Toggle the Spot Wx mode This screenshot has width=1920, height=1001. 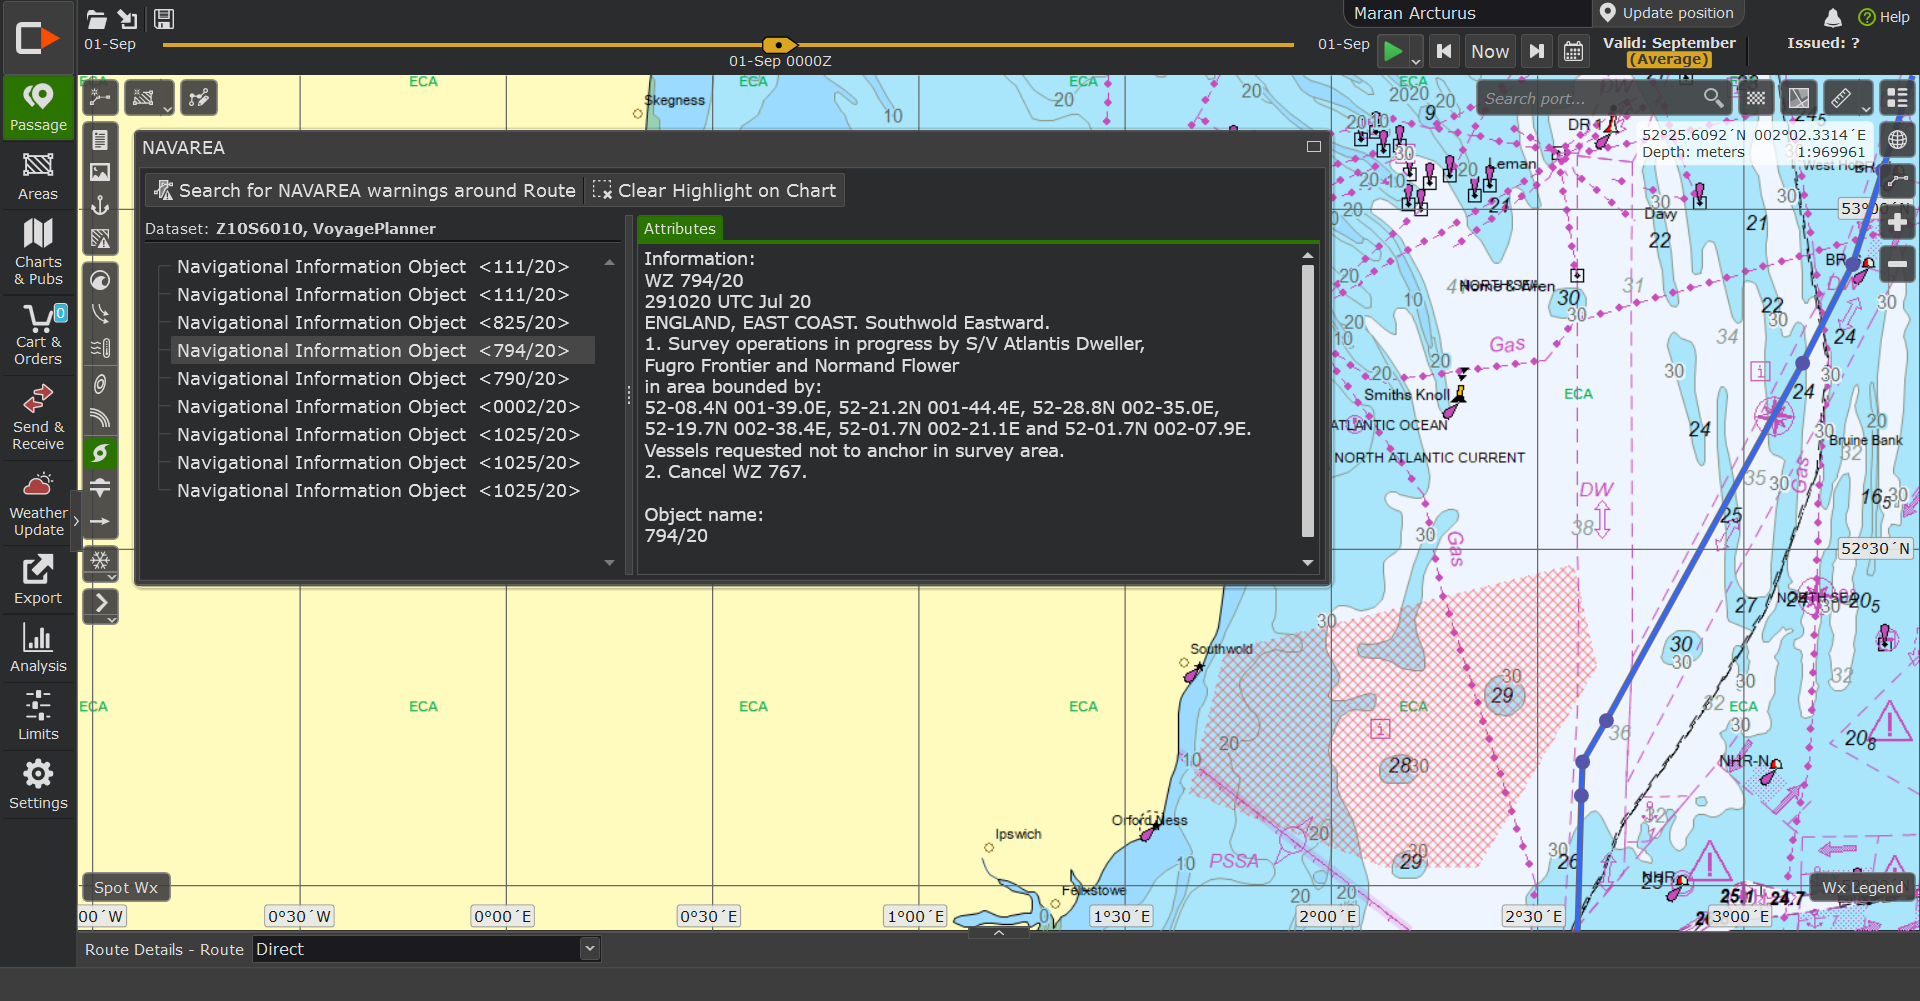(x=126, y=887)
